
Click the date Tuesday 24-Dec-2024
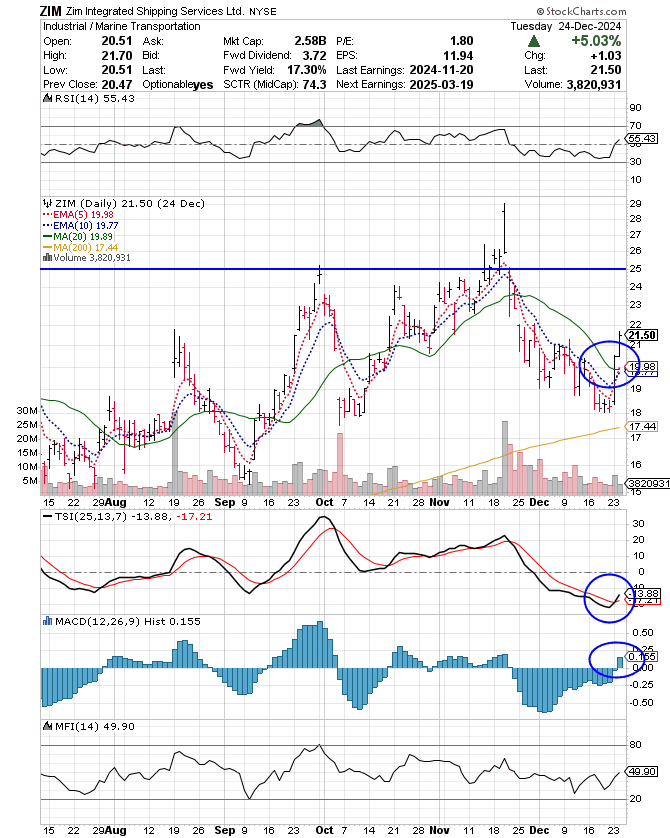pos(566,26)
